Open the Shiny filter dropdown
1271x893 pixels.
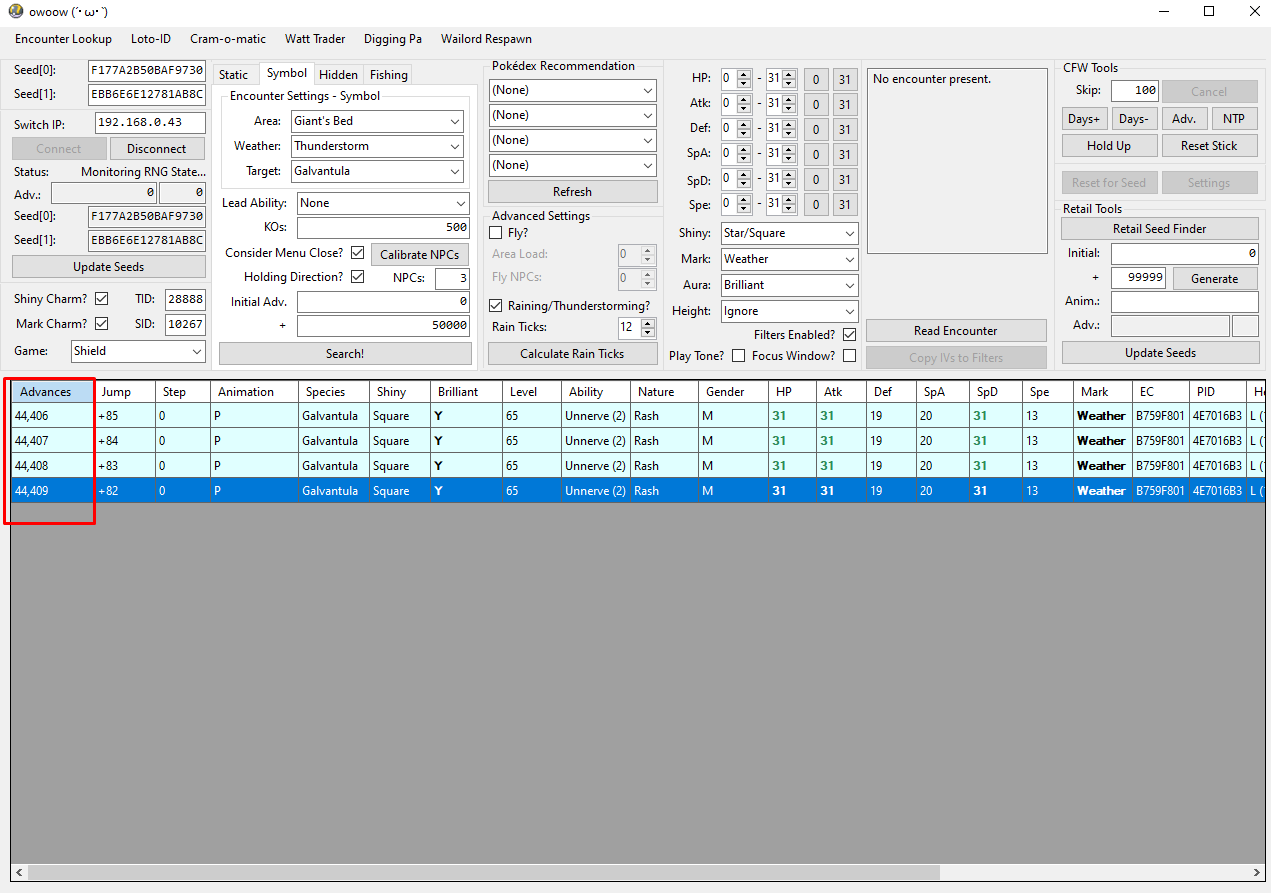790,233
